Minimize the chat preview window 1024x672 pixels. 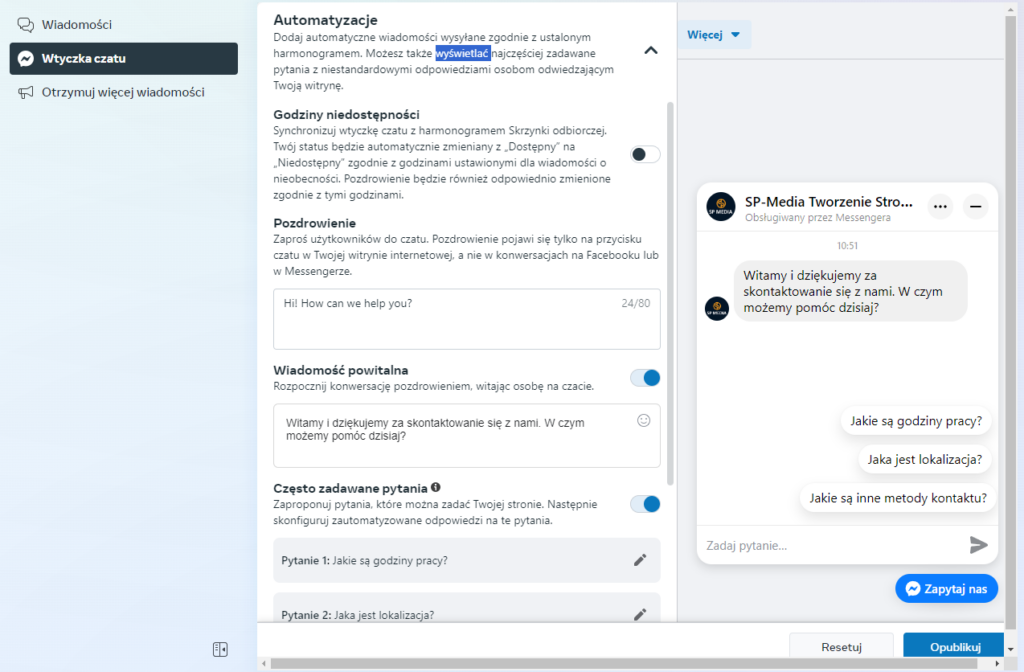click(975, 207)
